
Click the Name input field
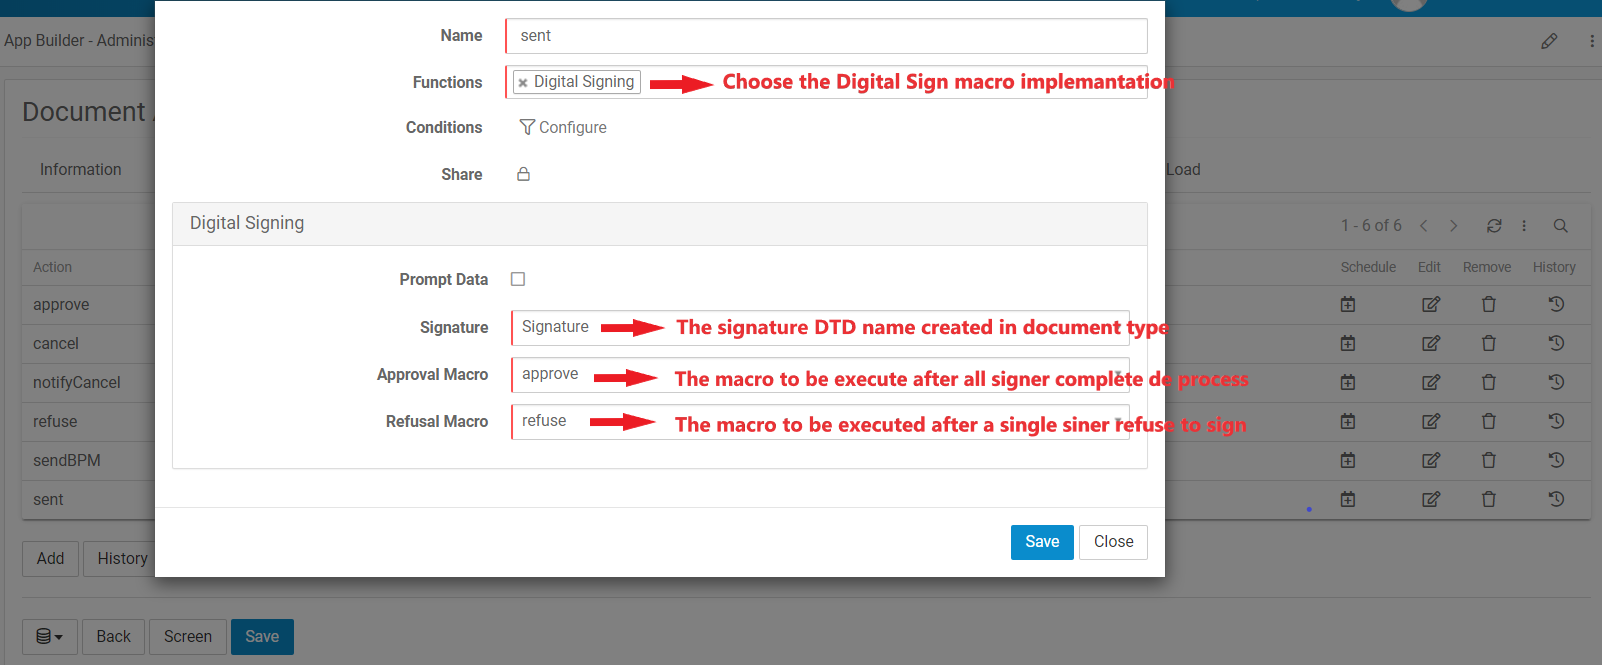[826, 36]
